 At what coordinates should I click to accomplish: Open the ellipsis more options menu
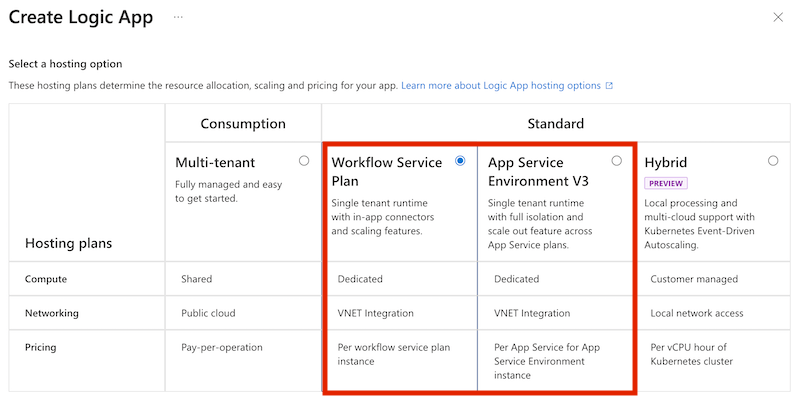178,18
